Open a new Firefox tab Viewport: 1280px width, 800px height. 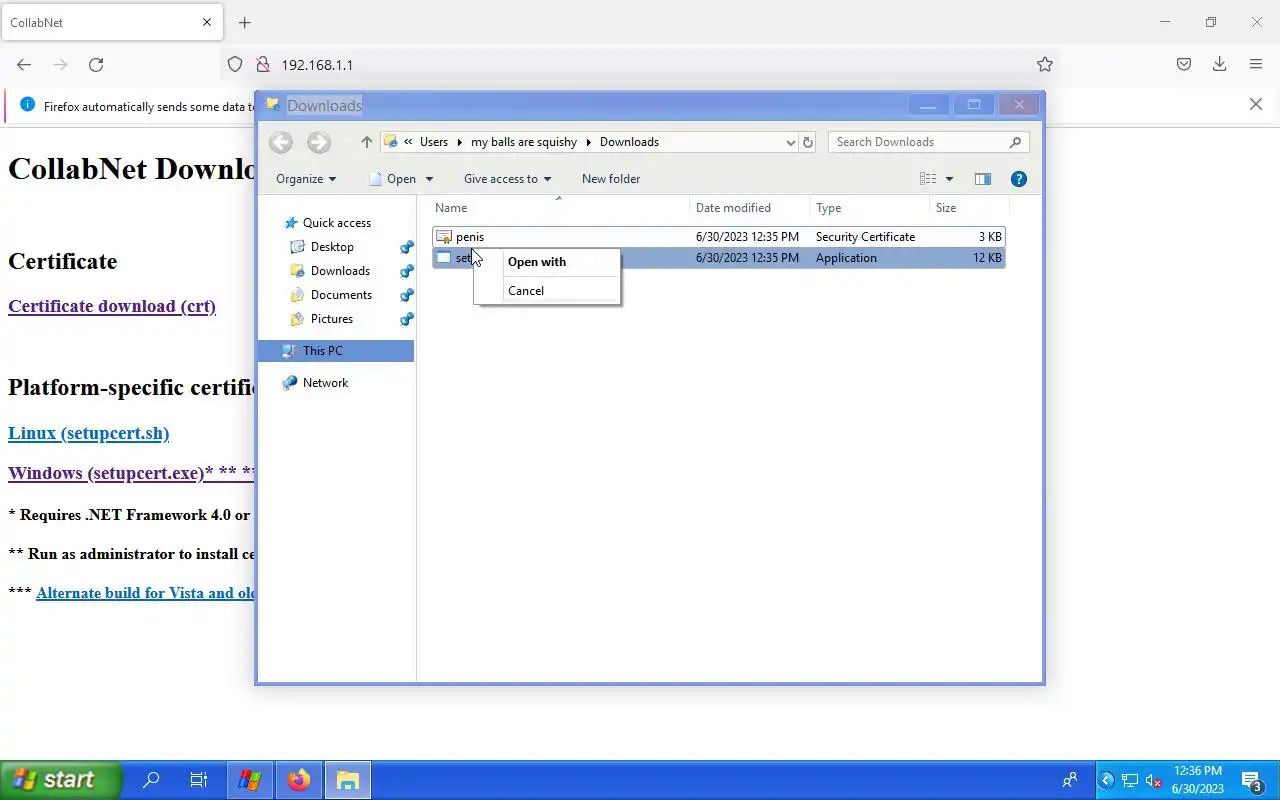[x=245, y=22]
